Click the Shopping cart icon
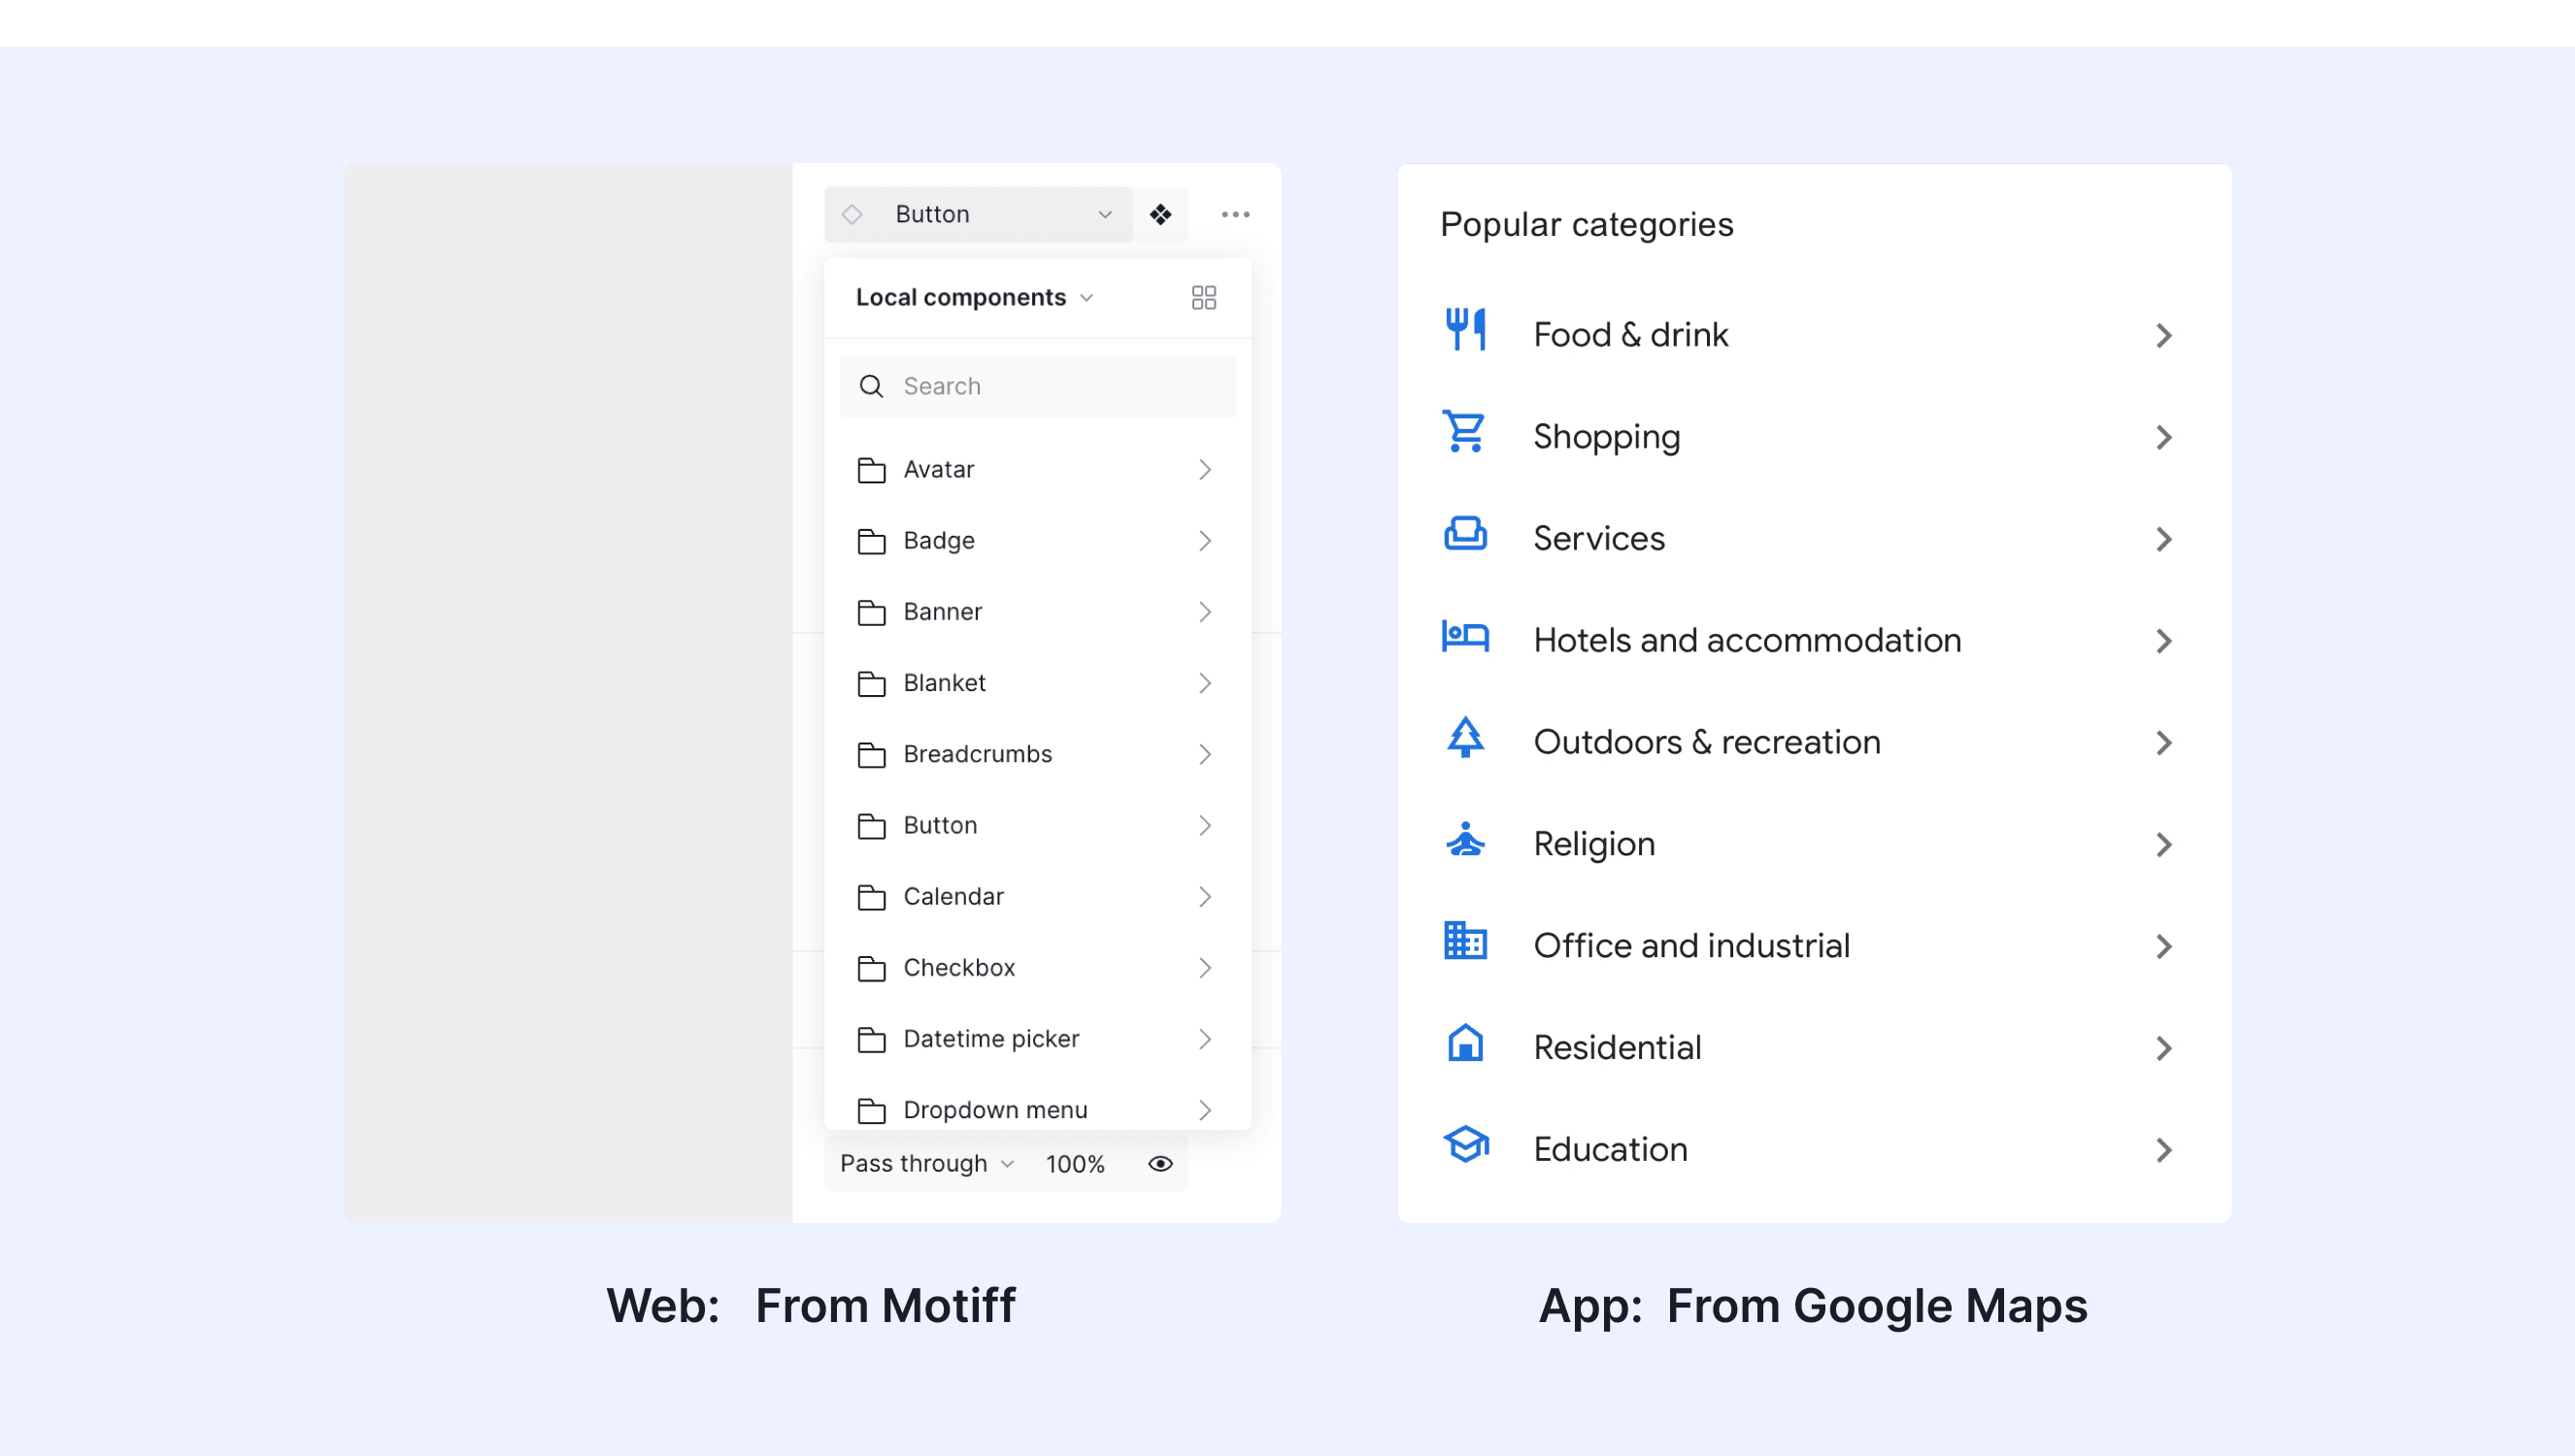Viewport: 2575px width, 1456px height. pyautogui.click(x=1465, y=432)
